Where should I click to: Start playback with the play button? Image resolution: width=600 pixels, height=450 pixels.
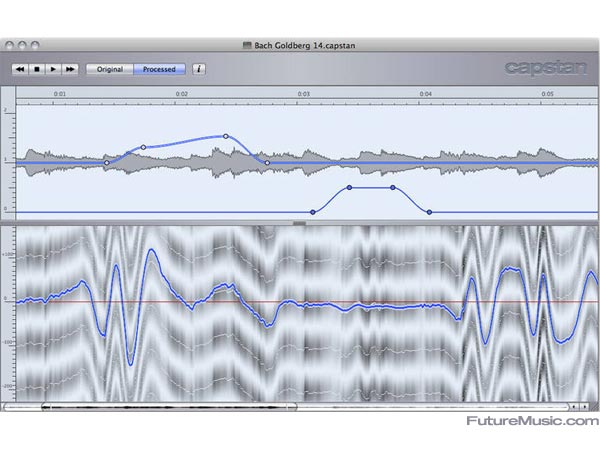point(54,69)
